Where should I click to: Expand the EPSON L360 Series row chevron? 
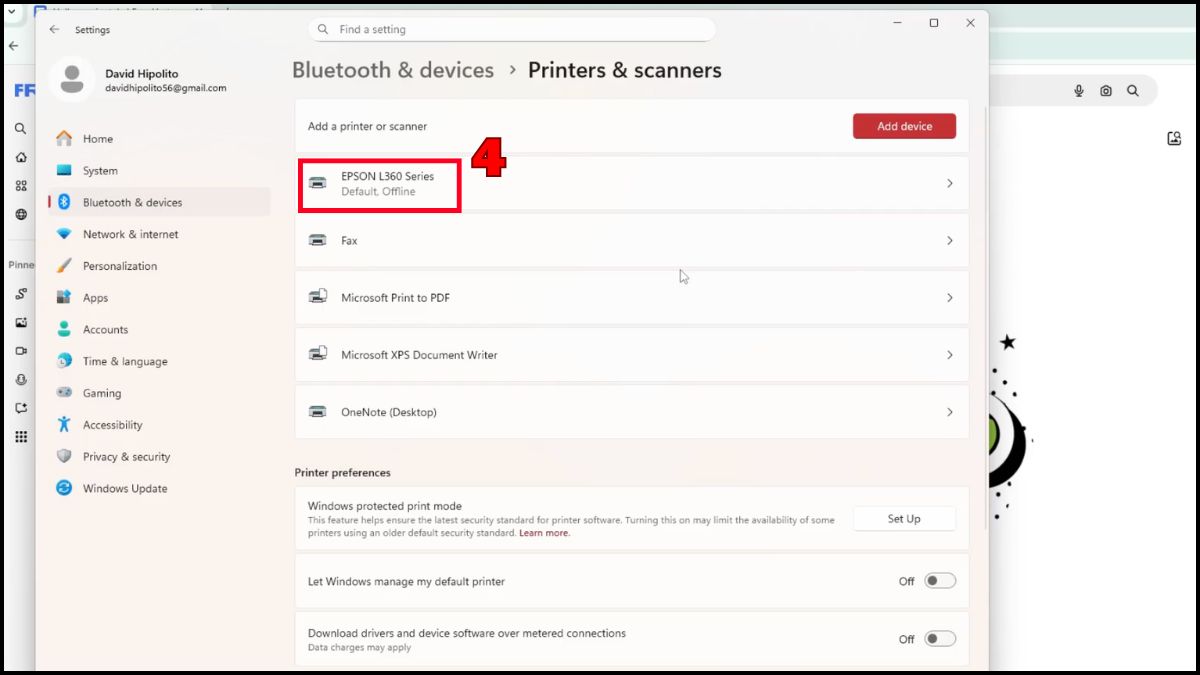(950, 183)
